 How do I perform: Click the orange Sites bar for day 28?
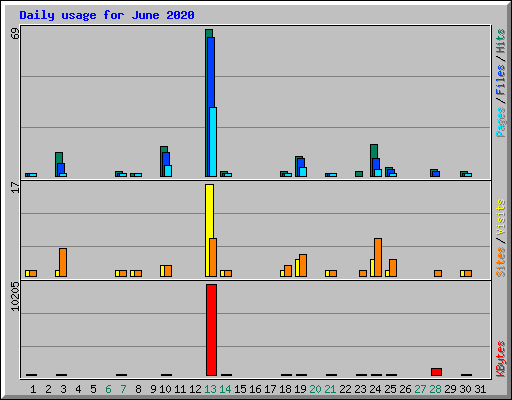(438, 273)
